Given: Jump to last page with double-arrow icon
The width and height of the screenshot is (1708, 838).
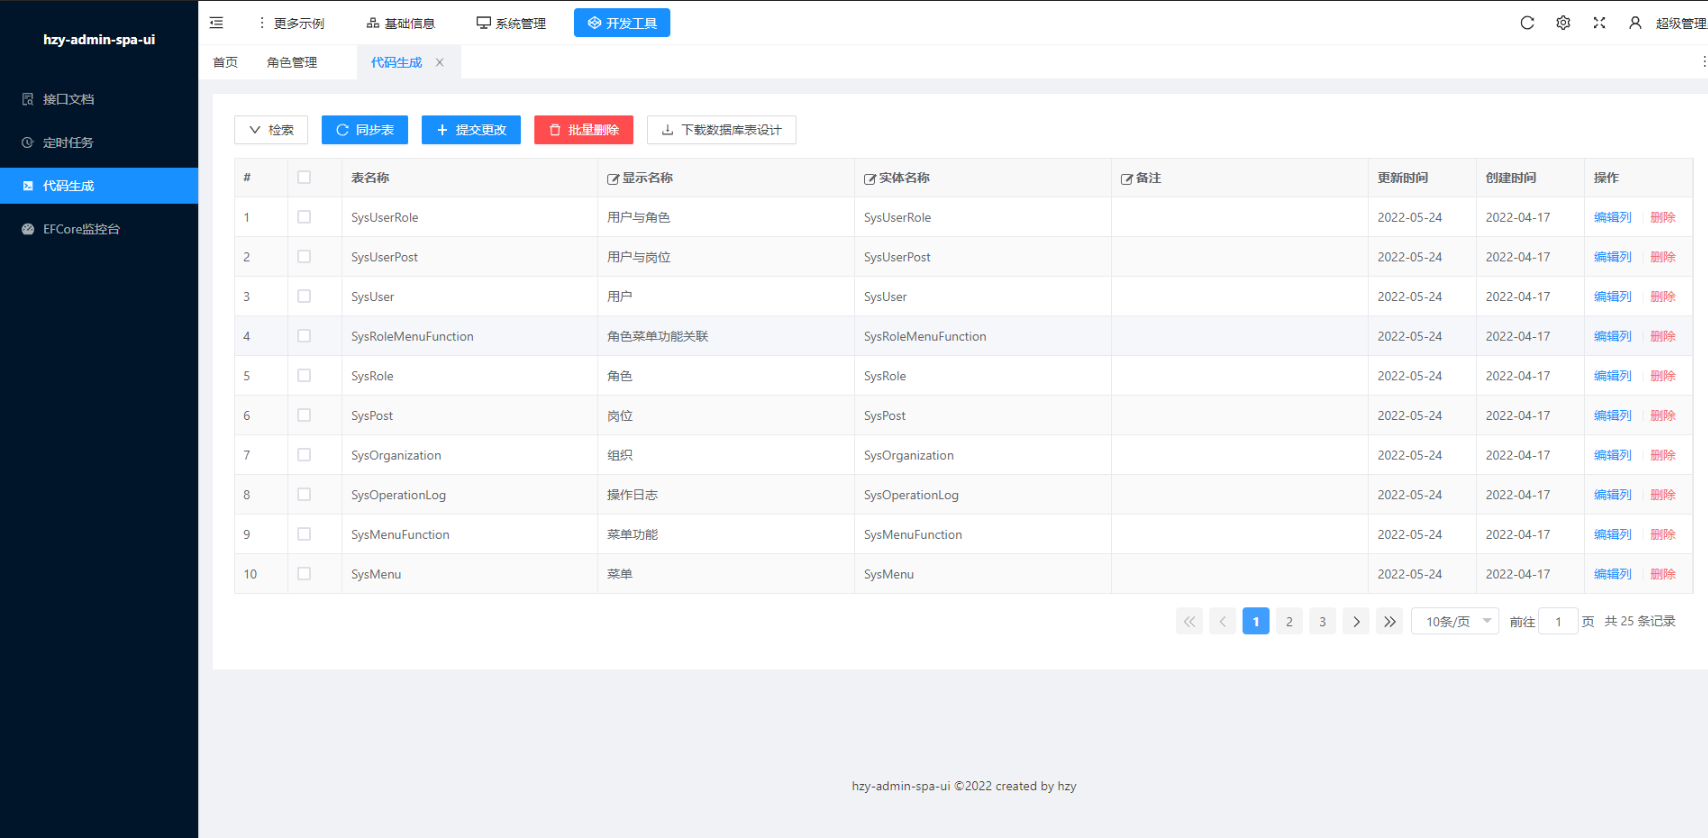Looking at the screenshot, I should 1389,621.
